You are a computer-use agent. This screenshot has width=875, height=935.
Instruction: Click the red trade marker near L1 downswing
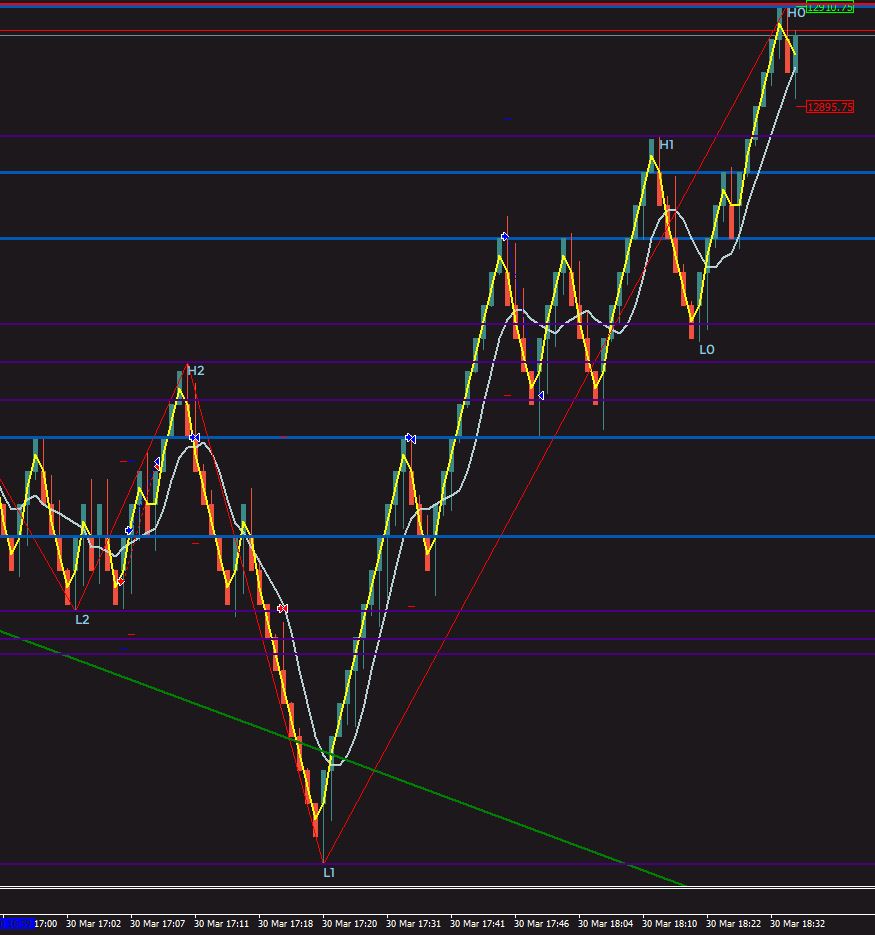click(x=283, y=608)
